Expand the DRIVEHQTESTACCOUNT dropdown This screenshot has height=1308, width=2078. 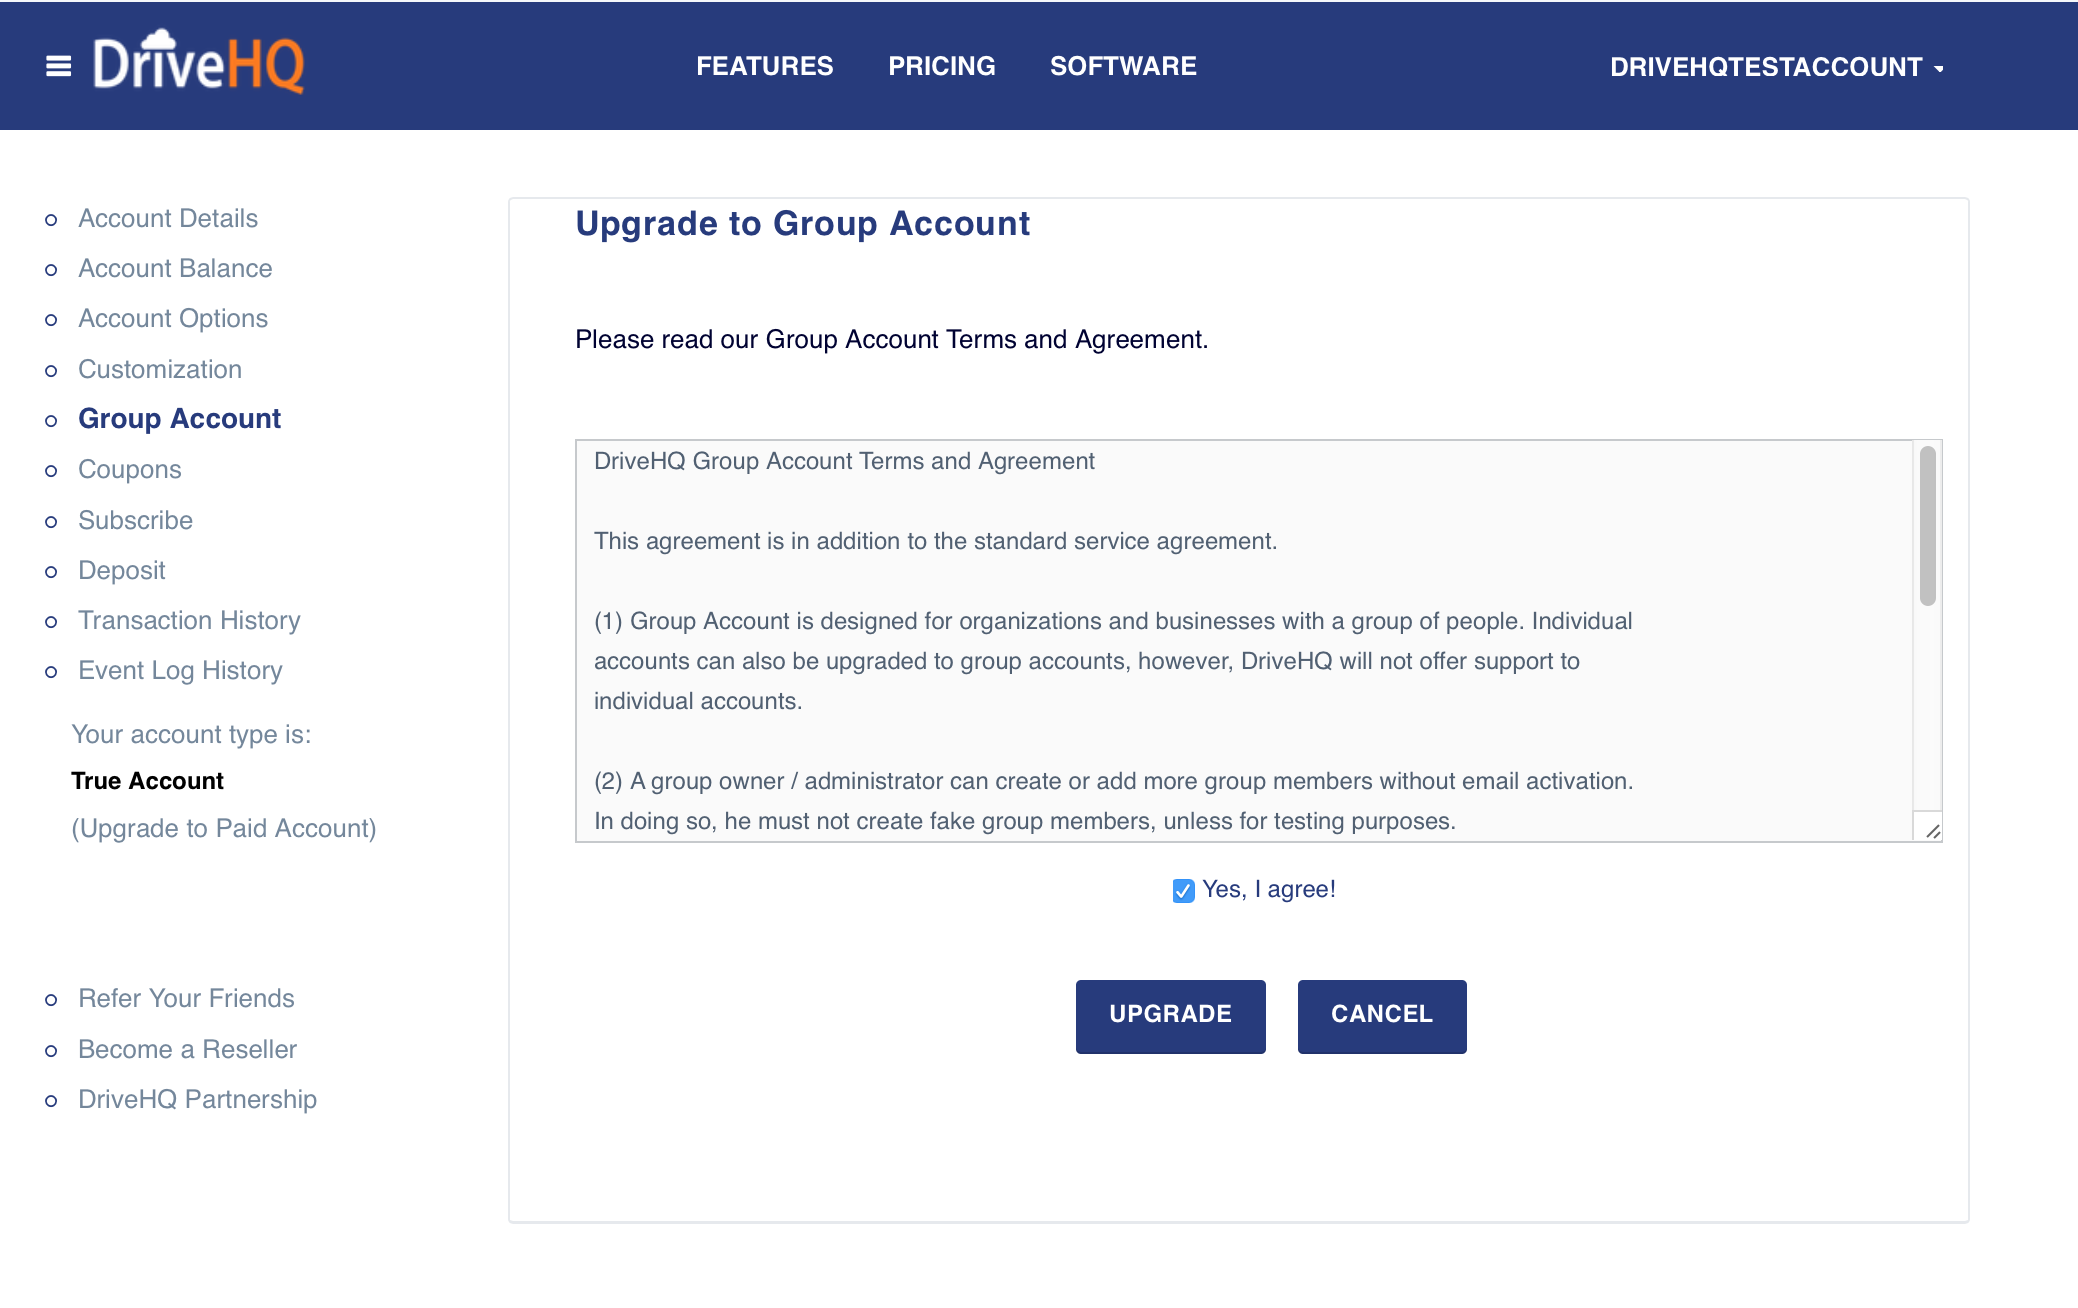click(1776, 67)
